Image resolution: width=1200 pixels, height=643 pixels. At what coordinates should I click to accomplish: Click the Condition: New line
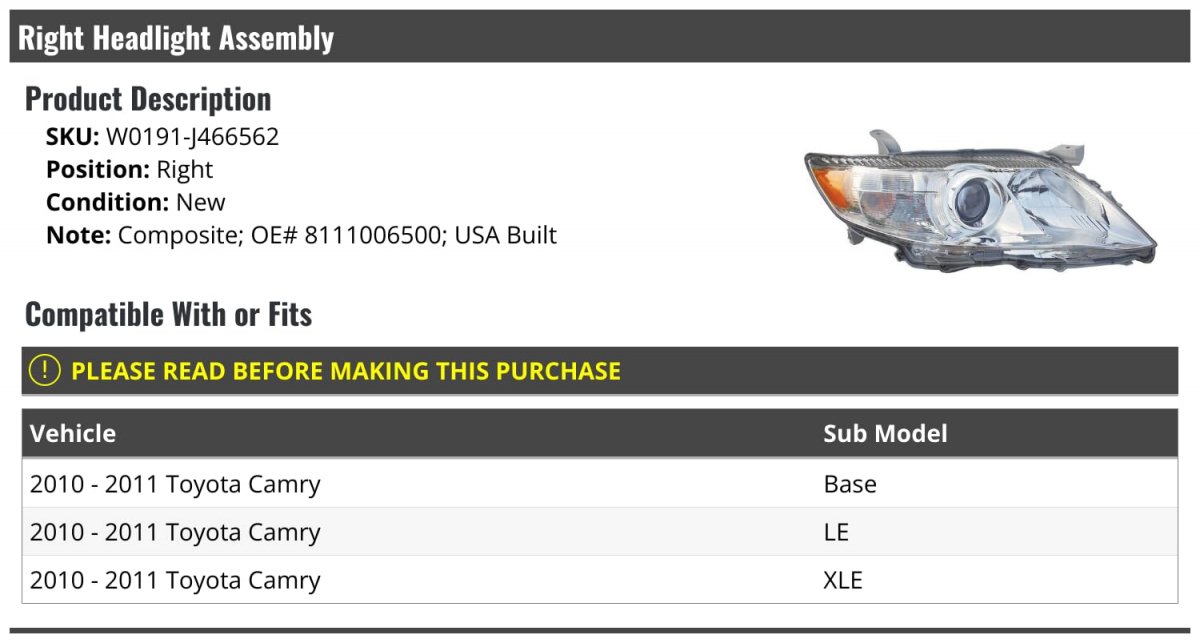point(136,202)
